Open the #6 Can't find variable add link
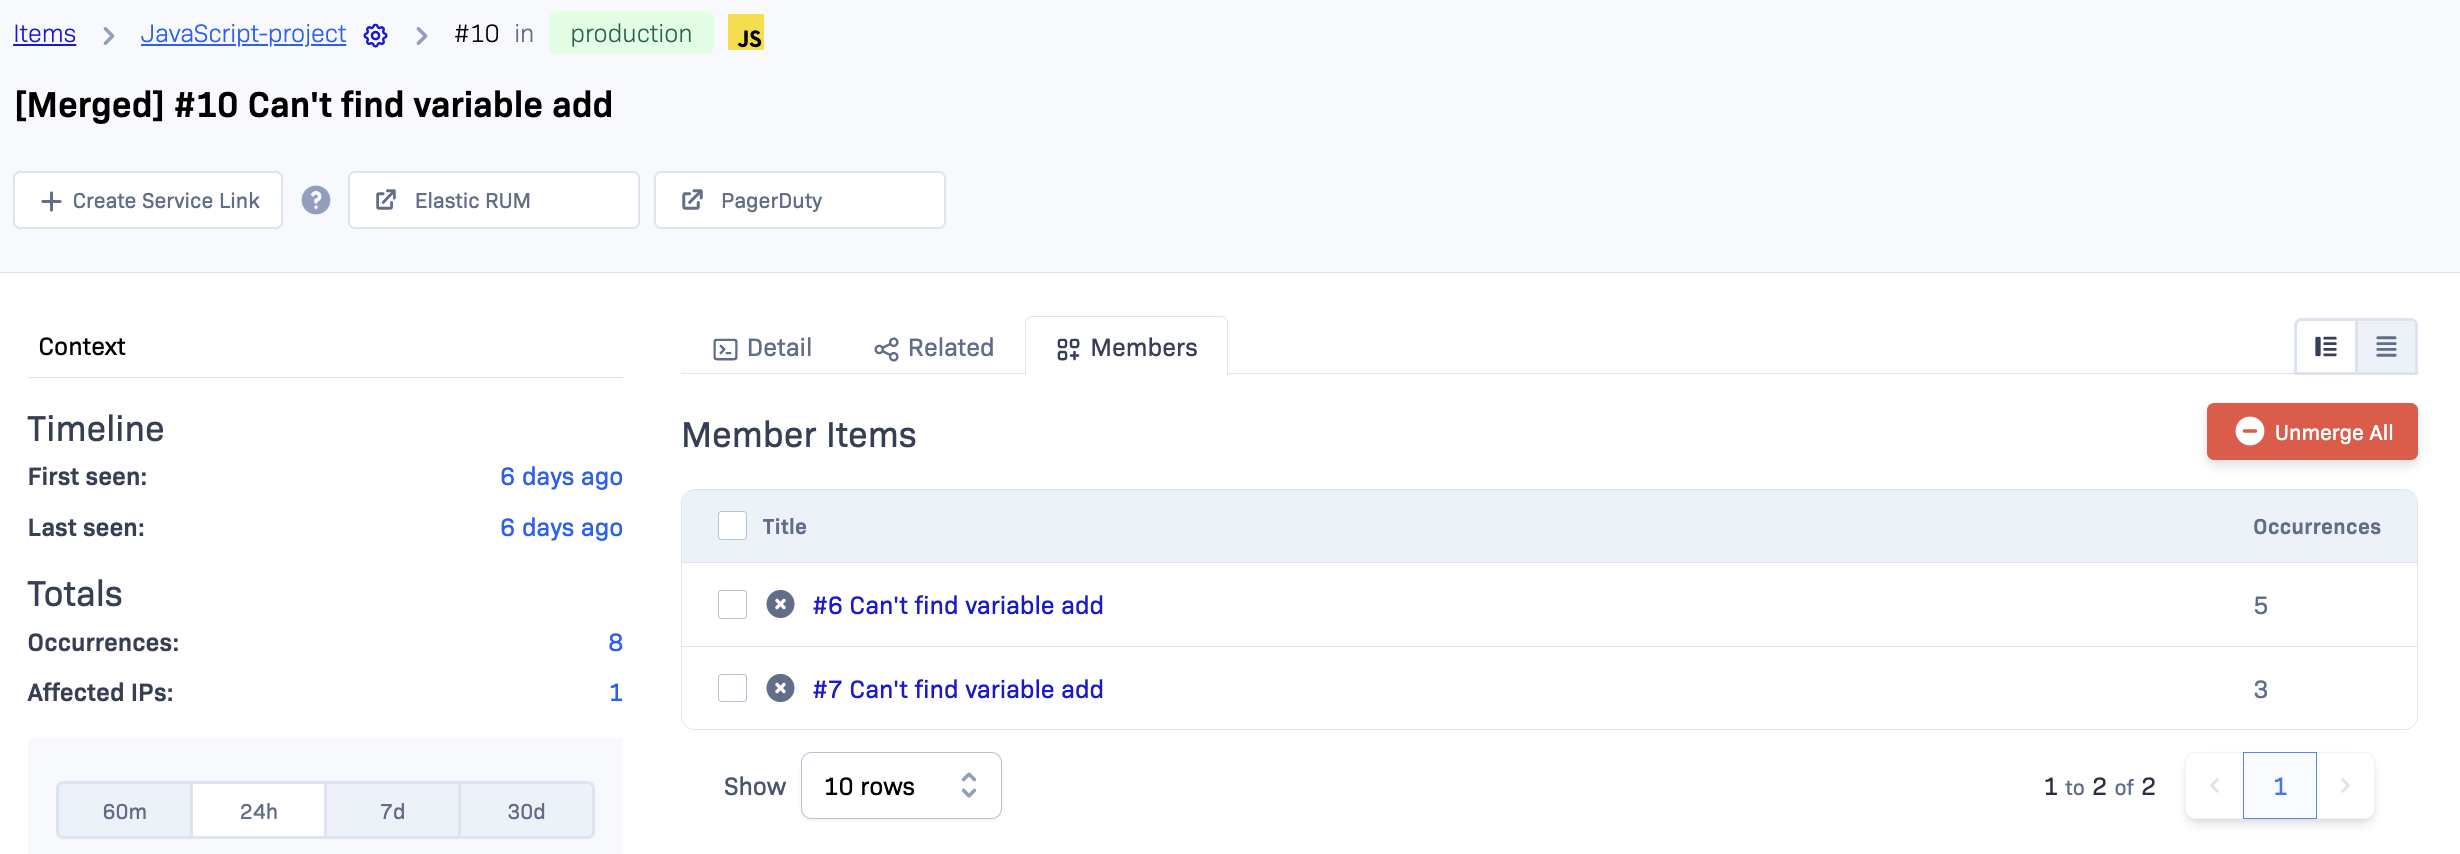Screen dimensions: 2460x854 (957, 606)
